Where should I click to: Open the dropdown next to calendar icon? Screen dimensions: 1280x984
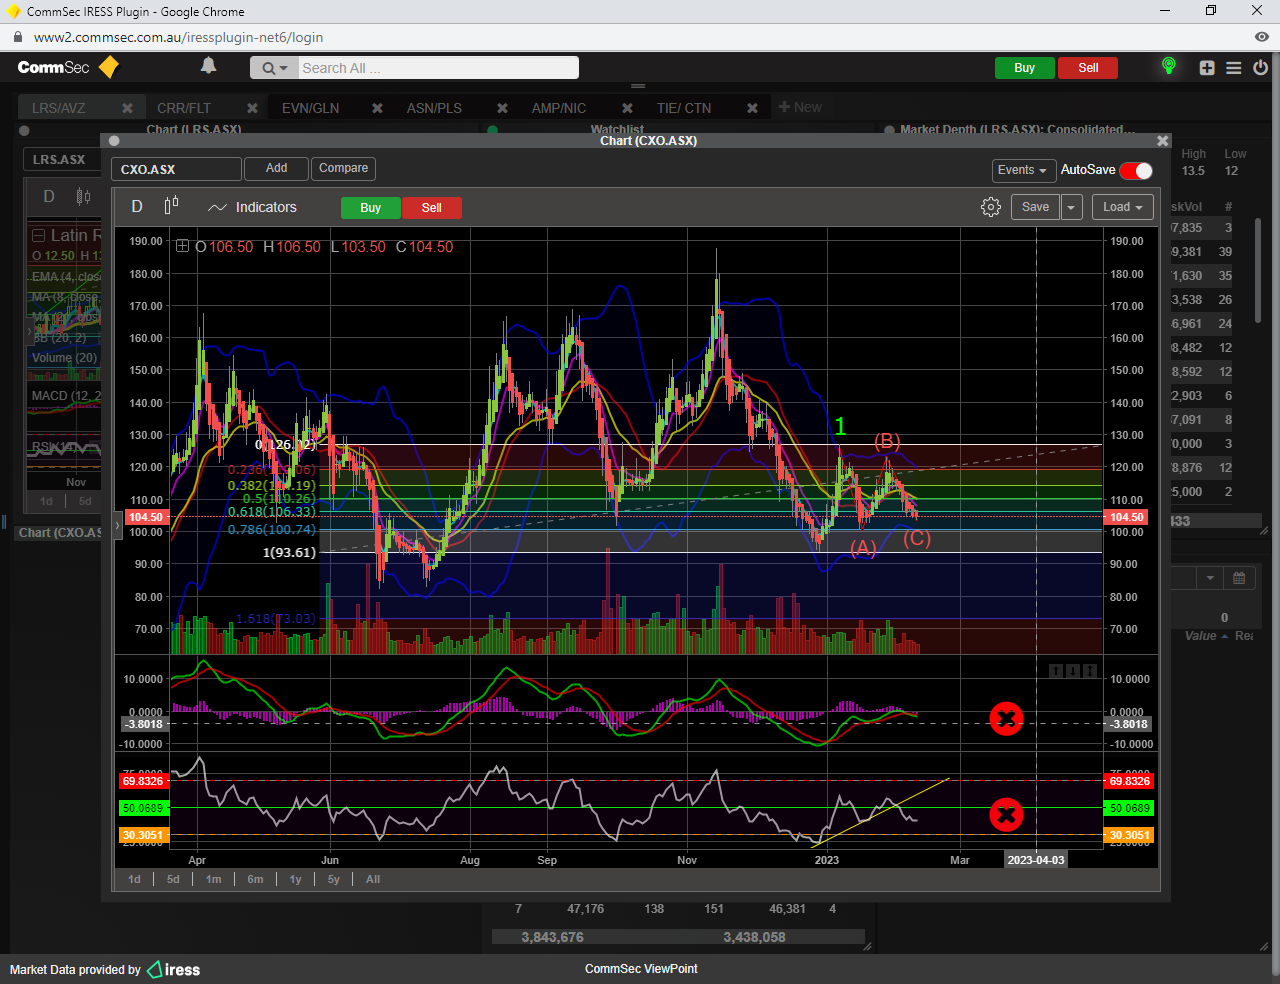pyautogui.click(x=1210, y=578)
